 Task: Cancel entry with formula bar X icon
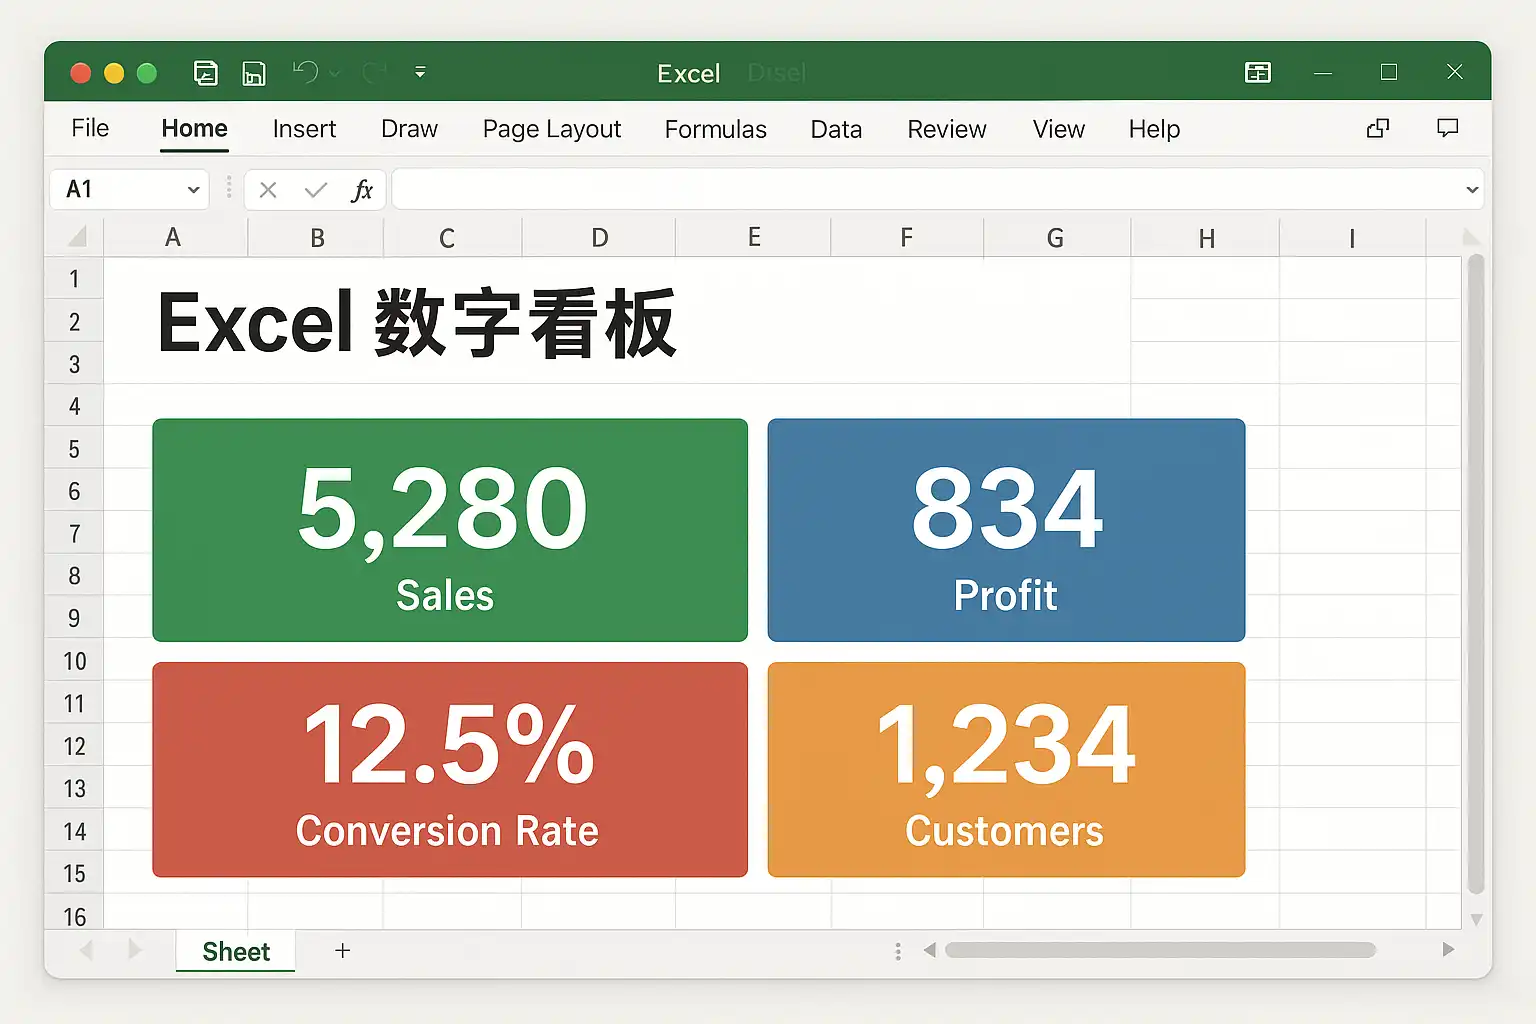[x=268, y=190]
